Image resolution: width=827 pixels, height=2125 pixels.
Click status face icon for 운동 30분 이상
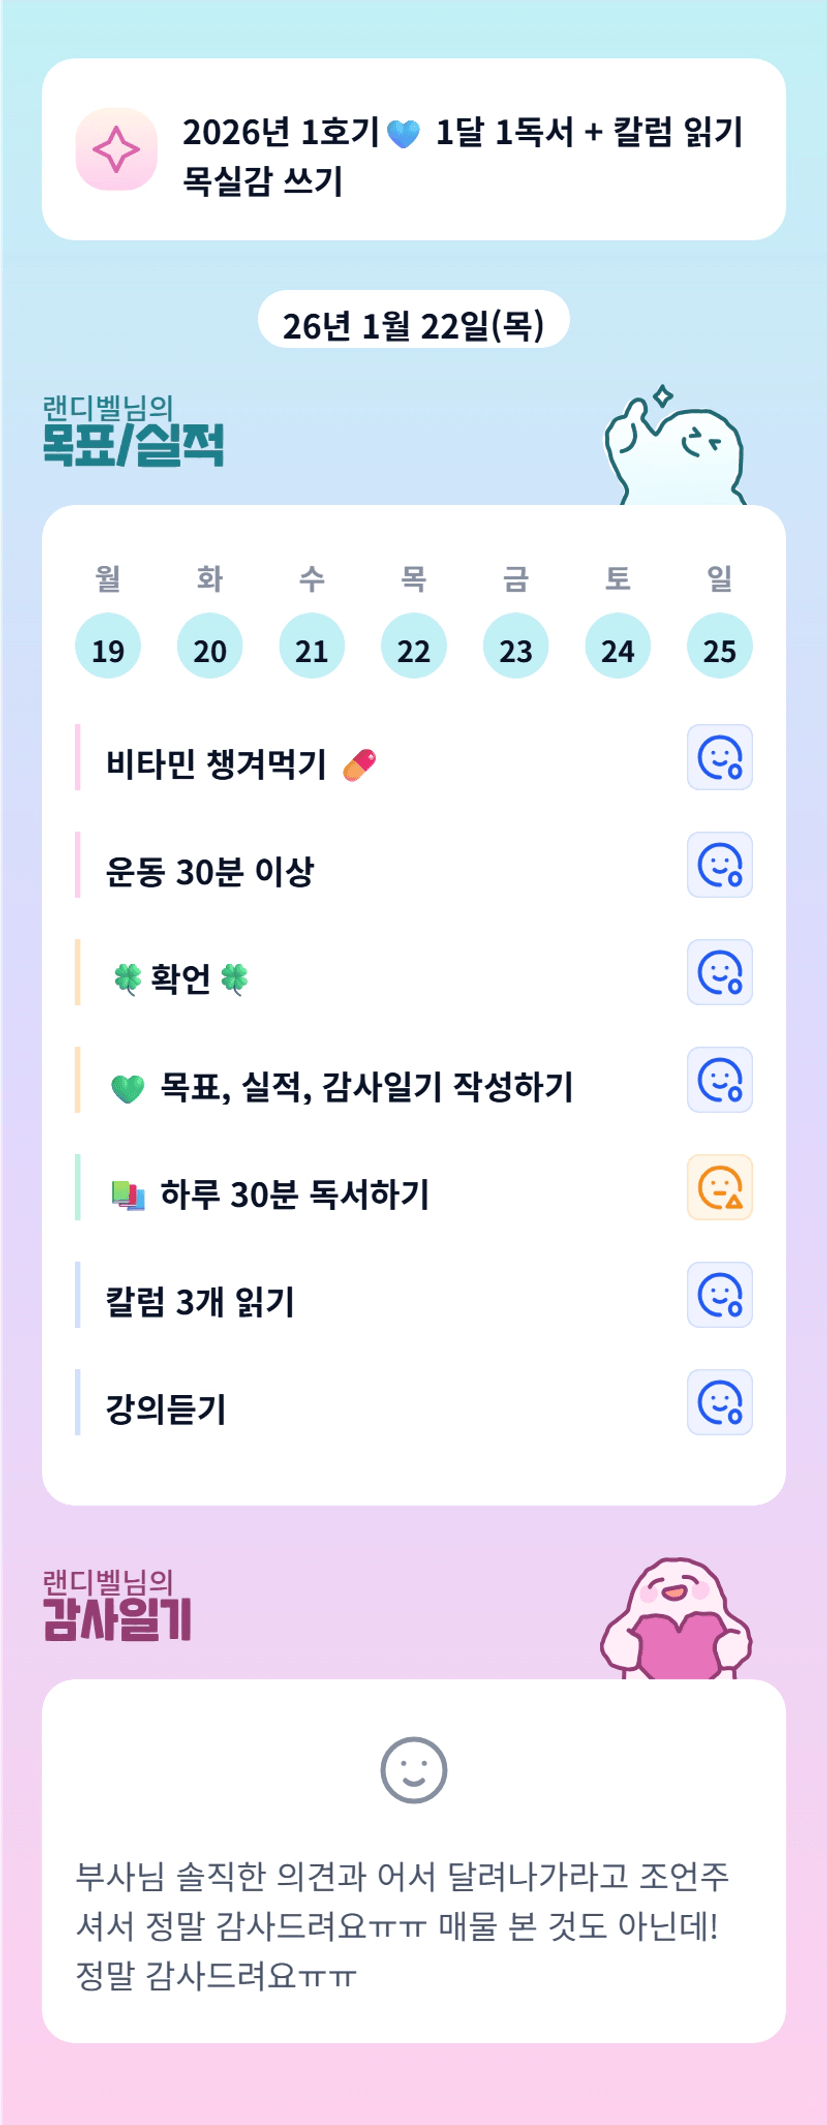coord(719,865)
